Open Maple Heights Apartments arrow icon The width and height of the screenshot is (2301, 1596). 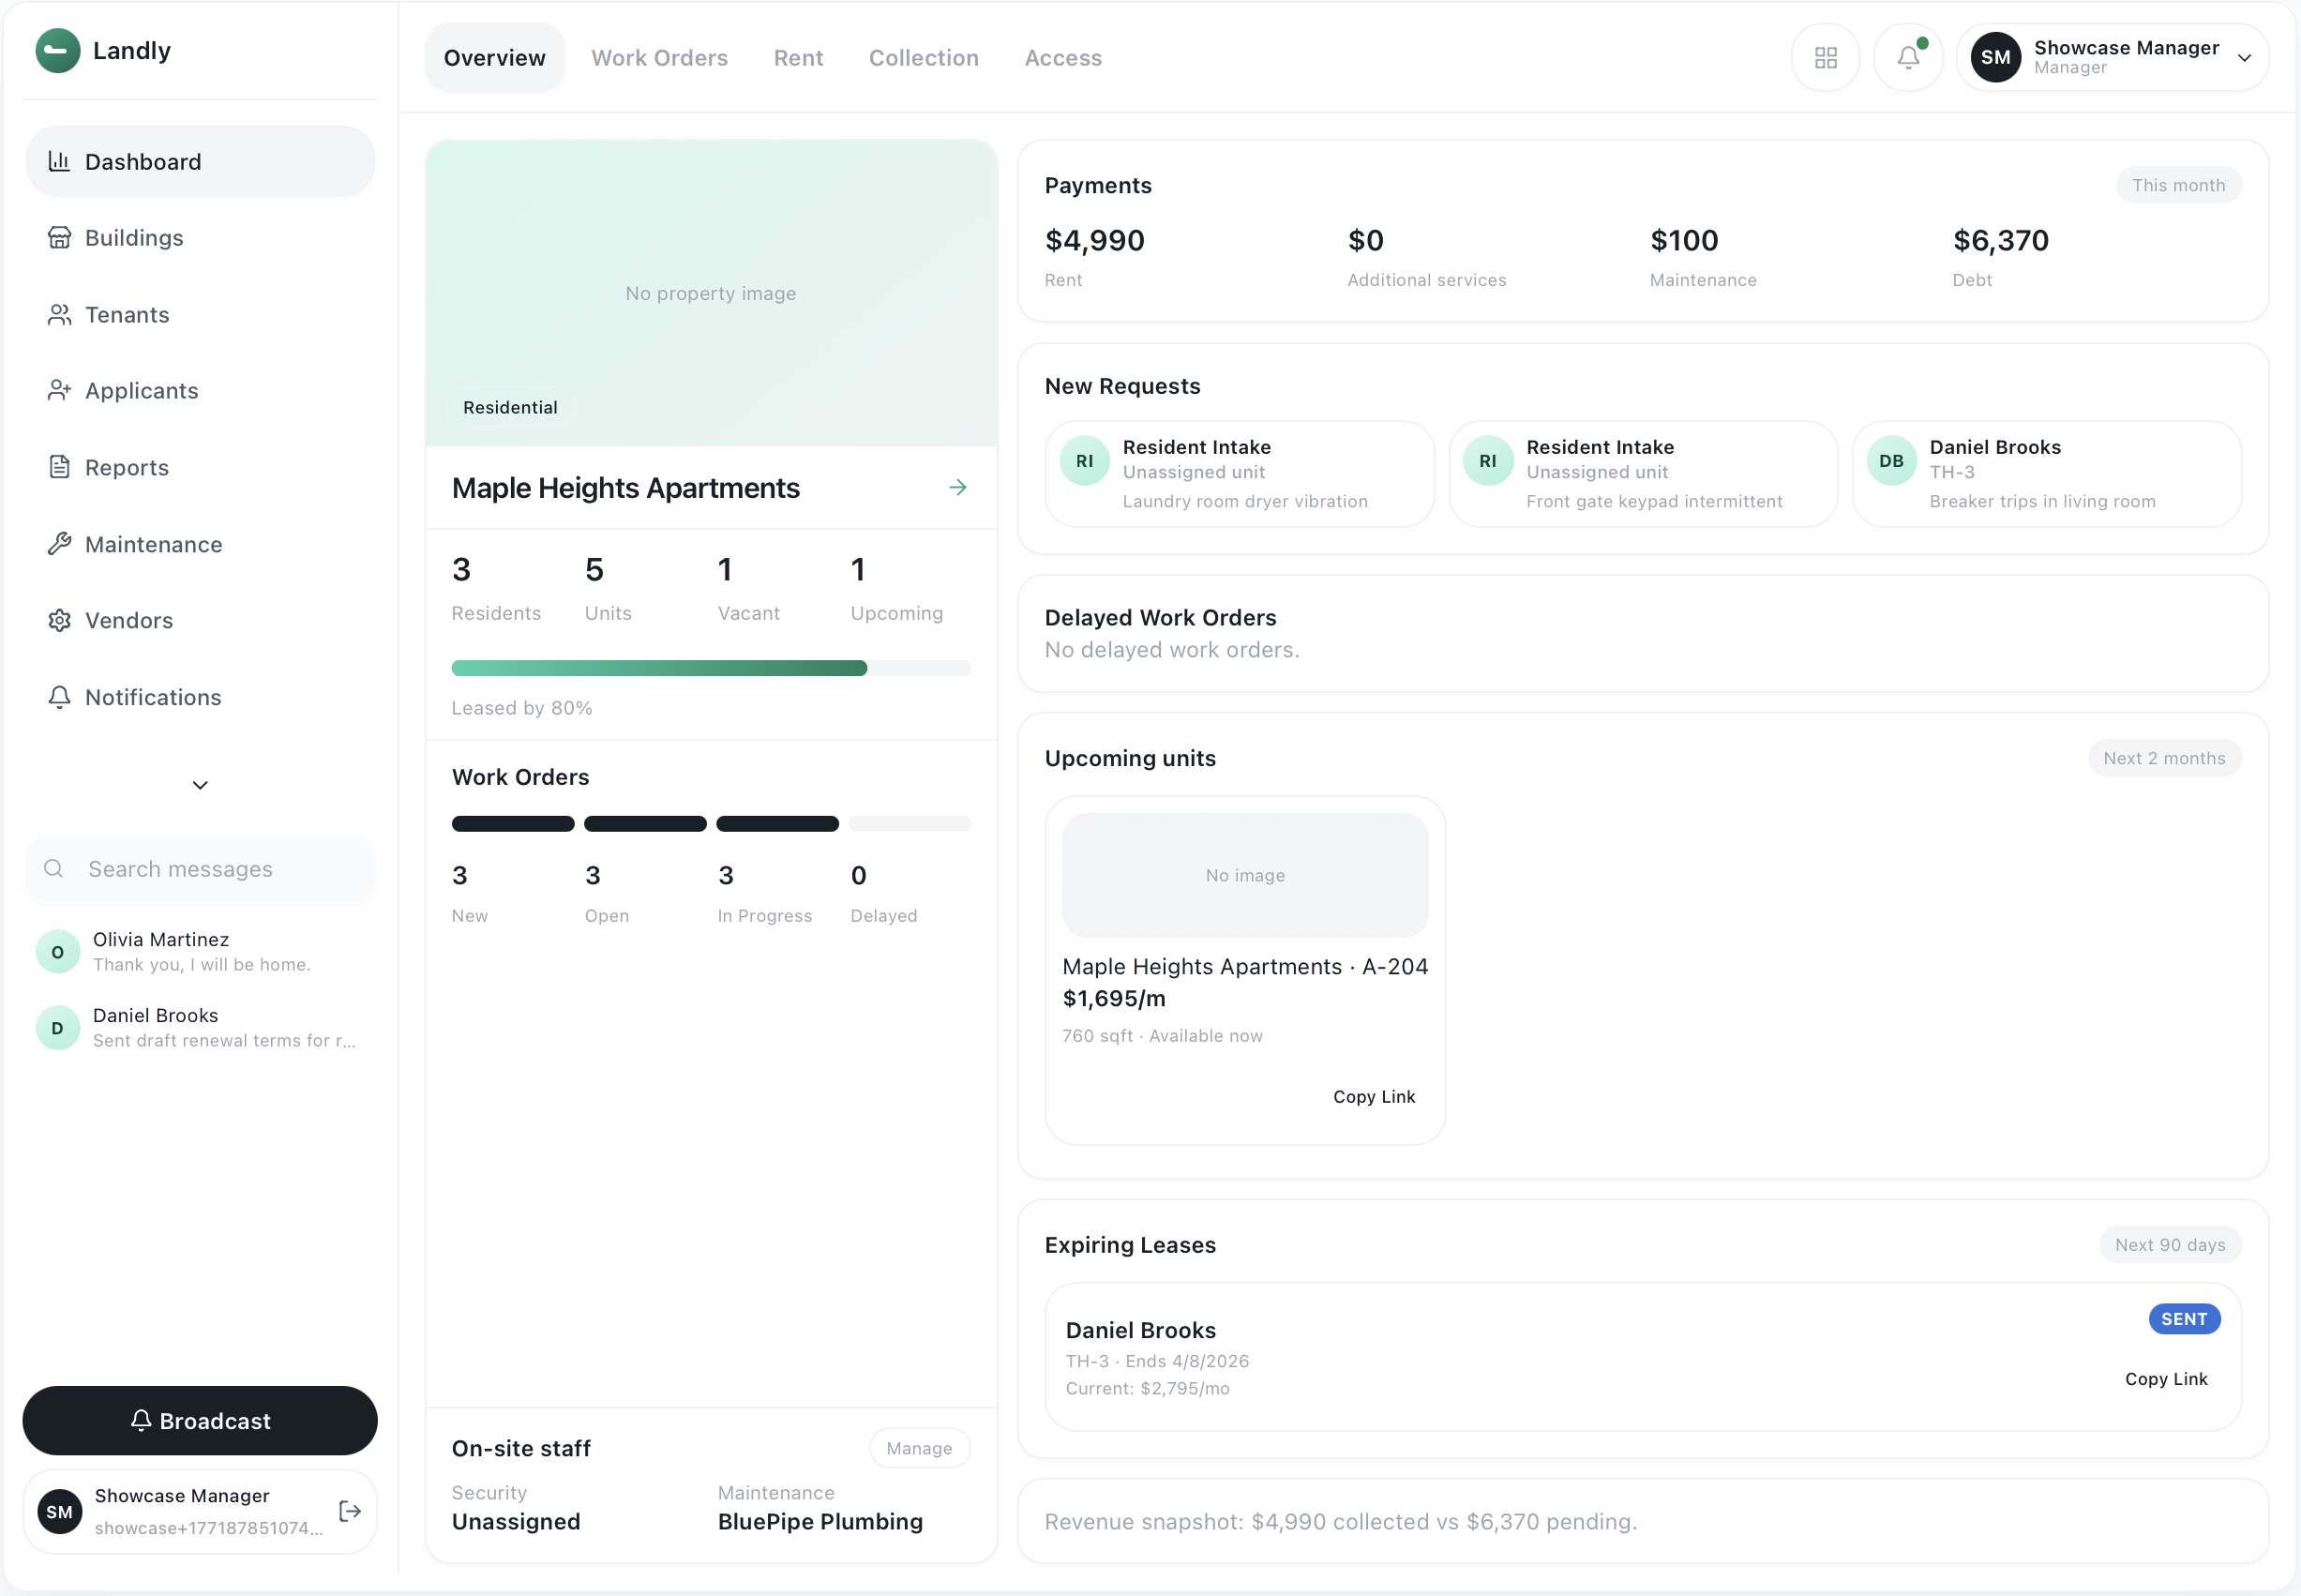point(957,488)
